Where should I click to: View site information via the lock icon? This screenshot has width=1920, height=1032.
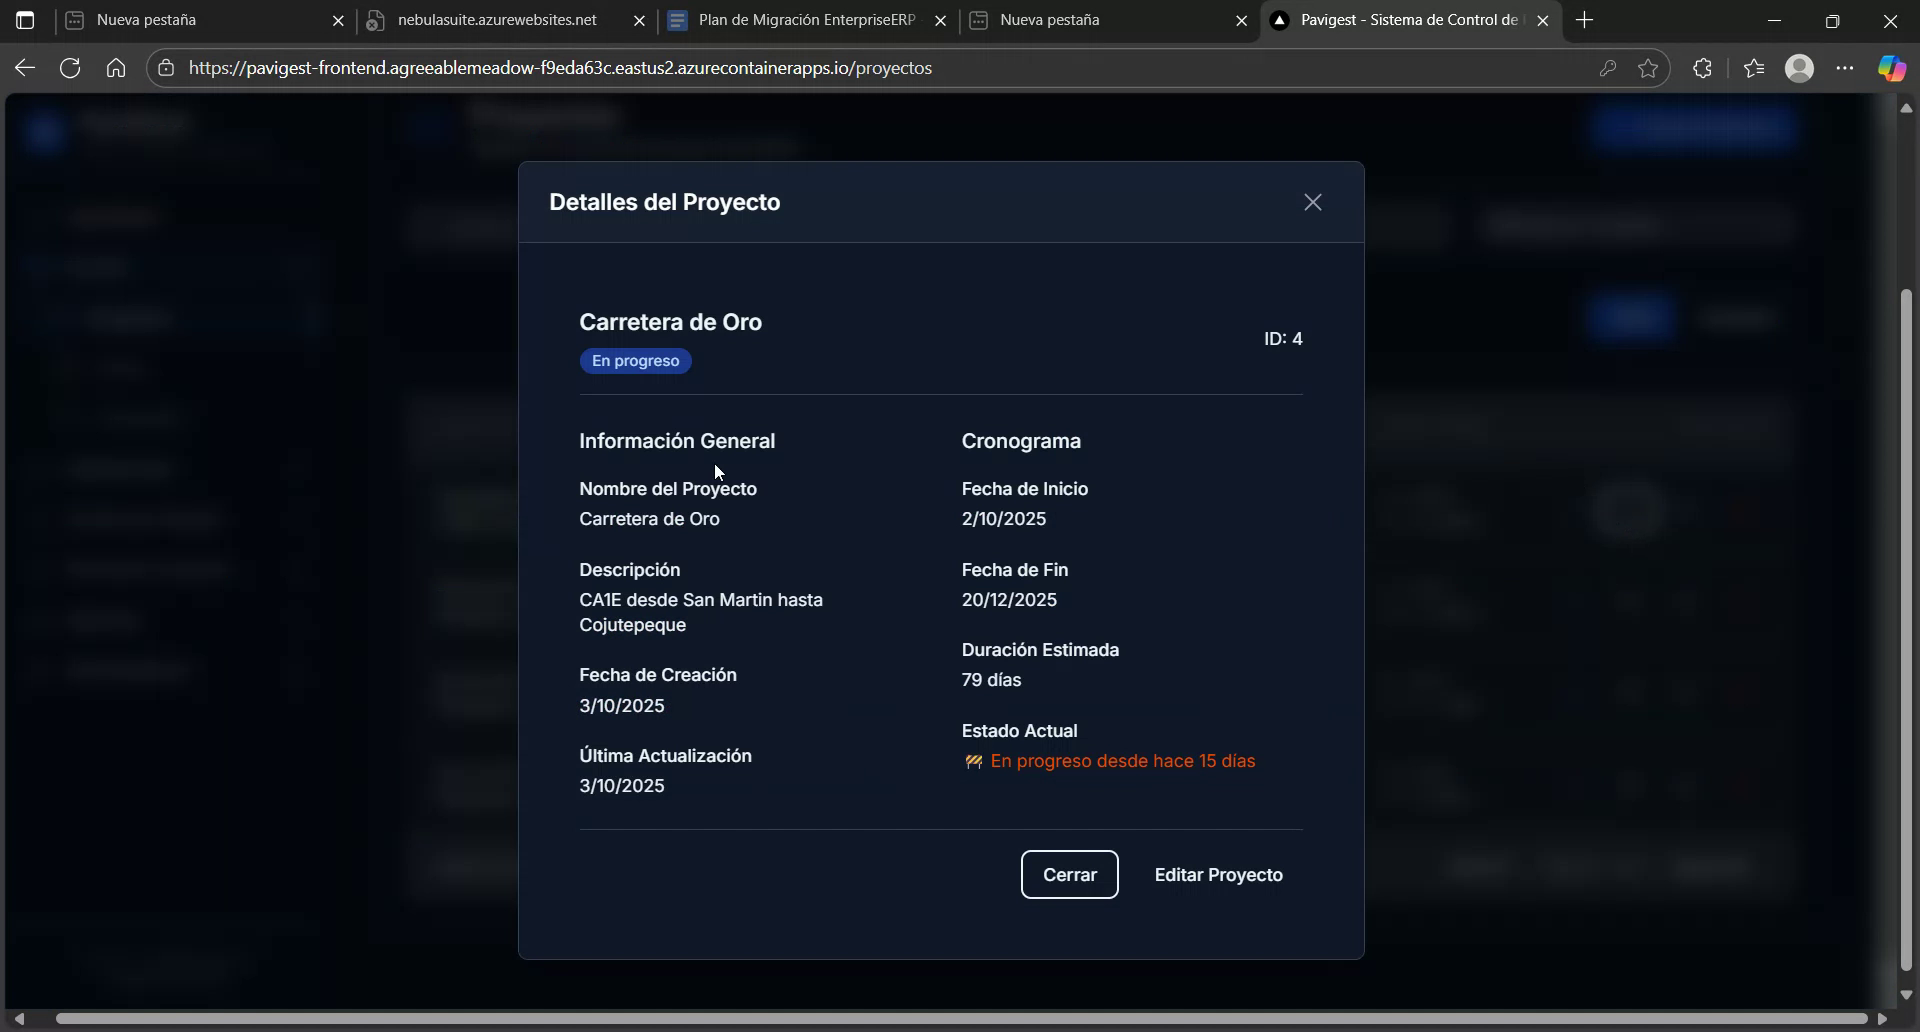tap(165, 67)
